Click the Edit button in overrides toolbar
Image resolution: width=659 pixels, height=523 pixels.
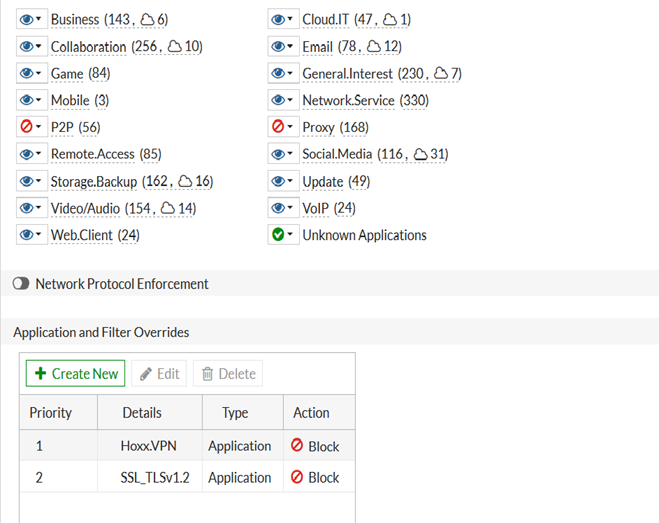click(x=158, y=374)
